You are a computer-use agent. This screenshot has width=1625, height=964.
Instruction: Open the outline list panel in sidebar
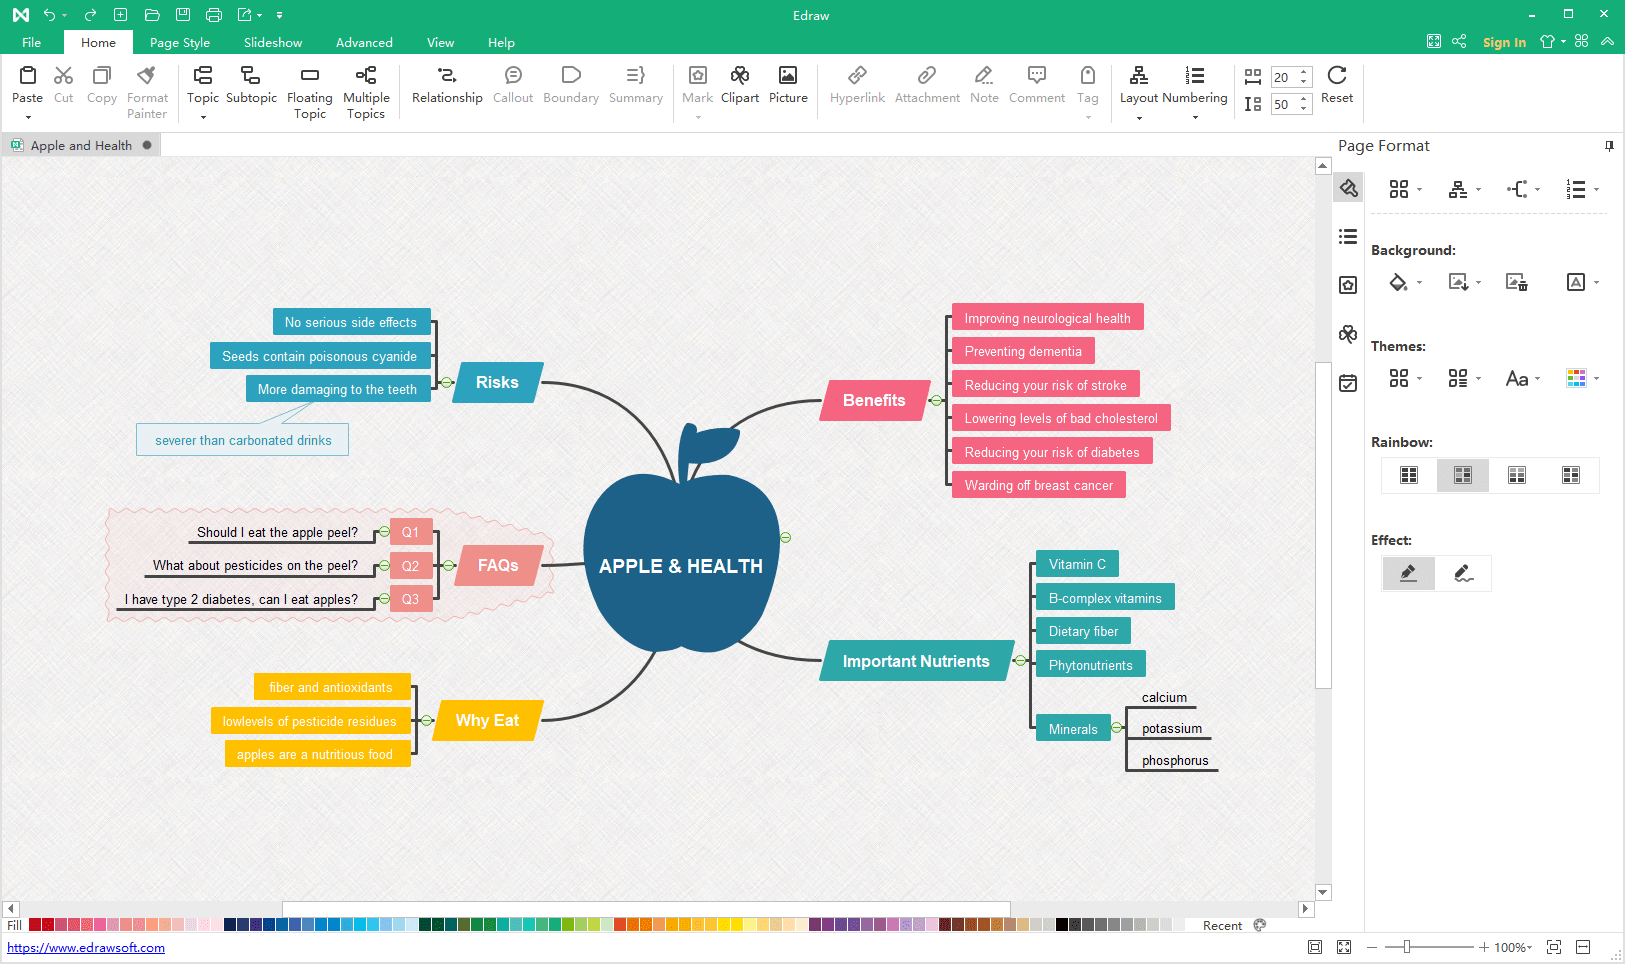[x=1348, y=237]
